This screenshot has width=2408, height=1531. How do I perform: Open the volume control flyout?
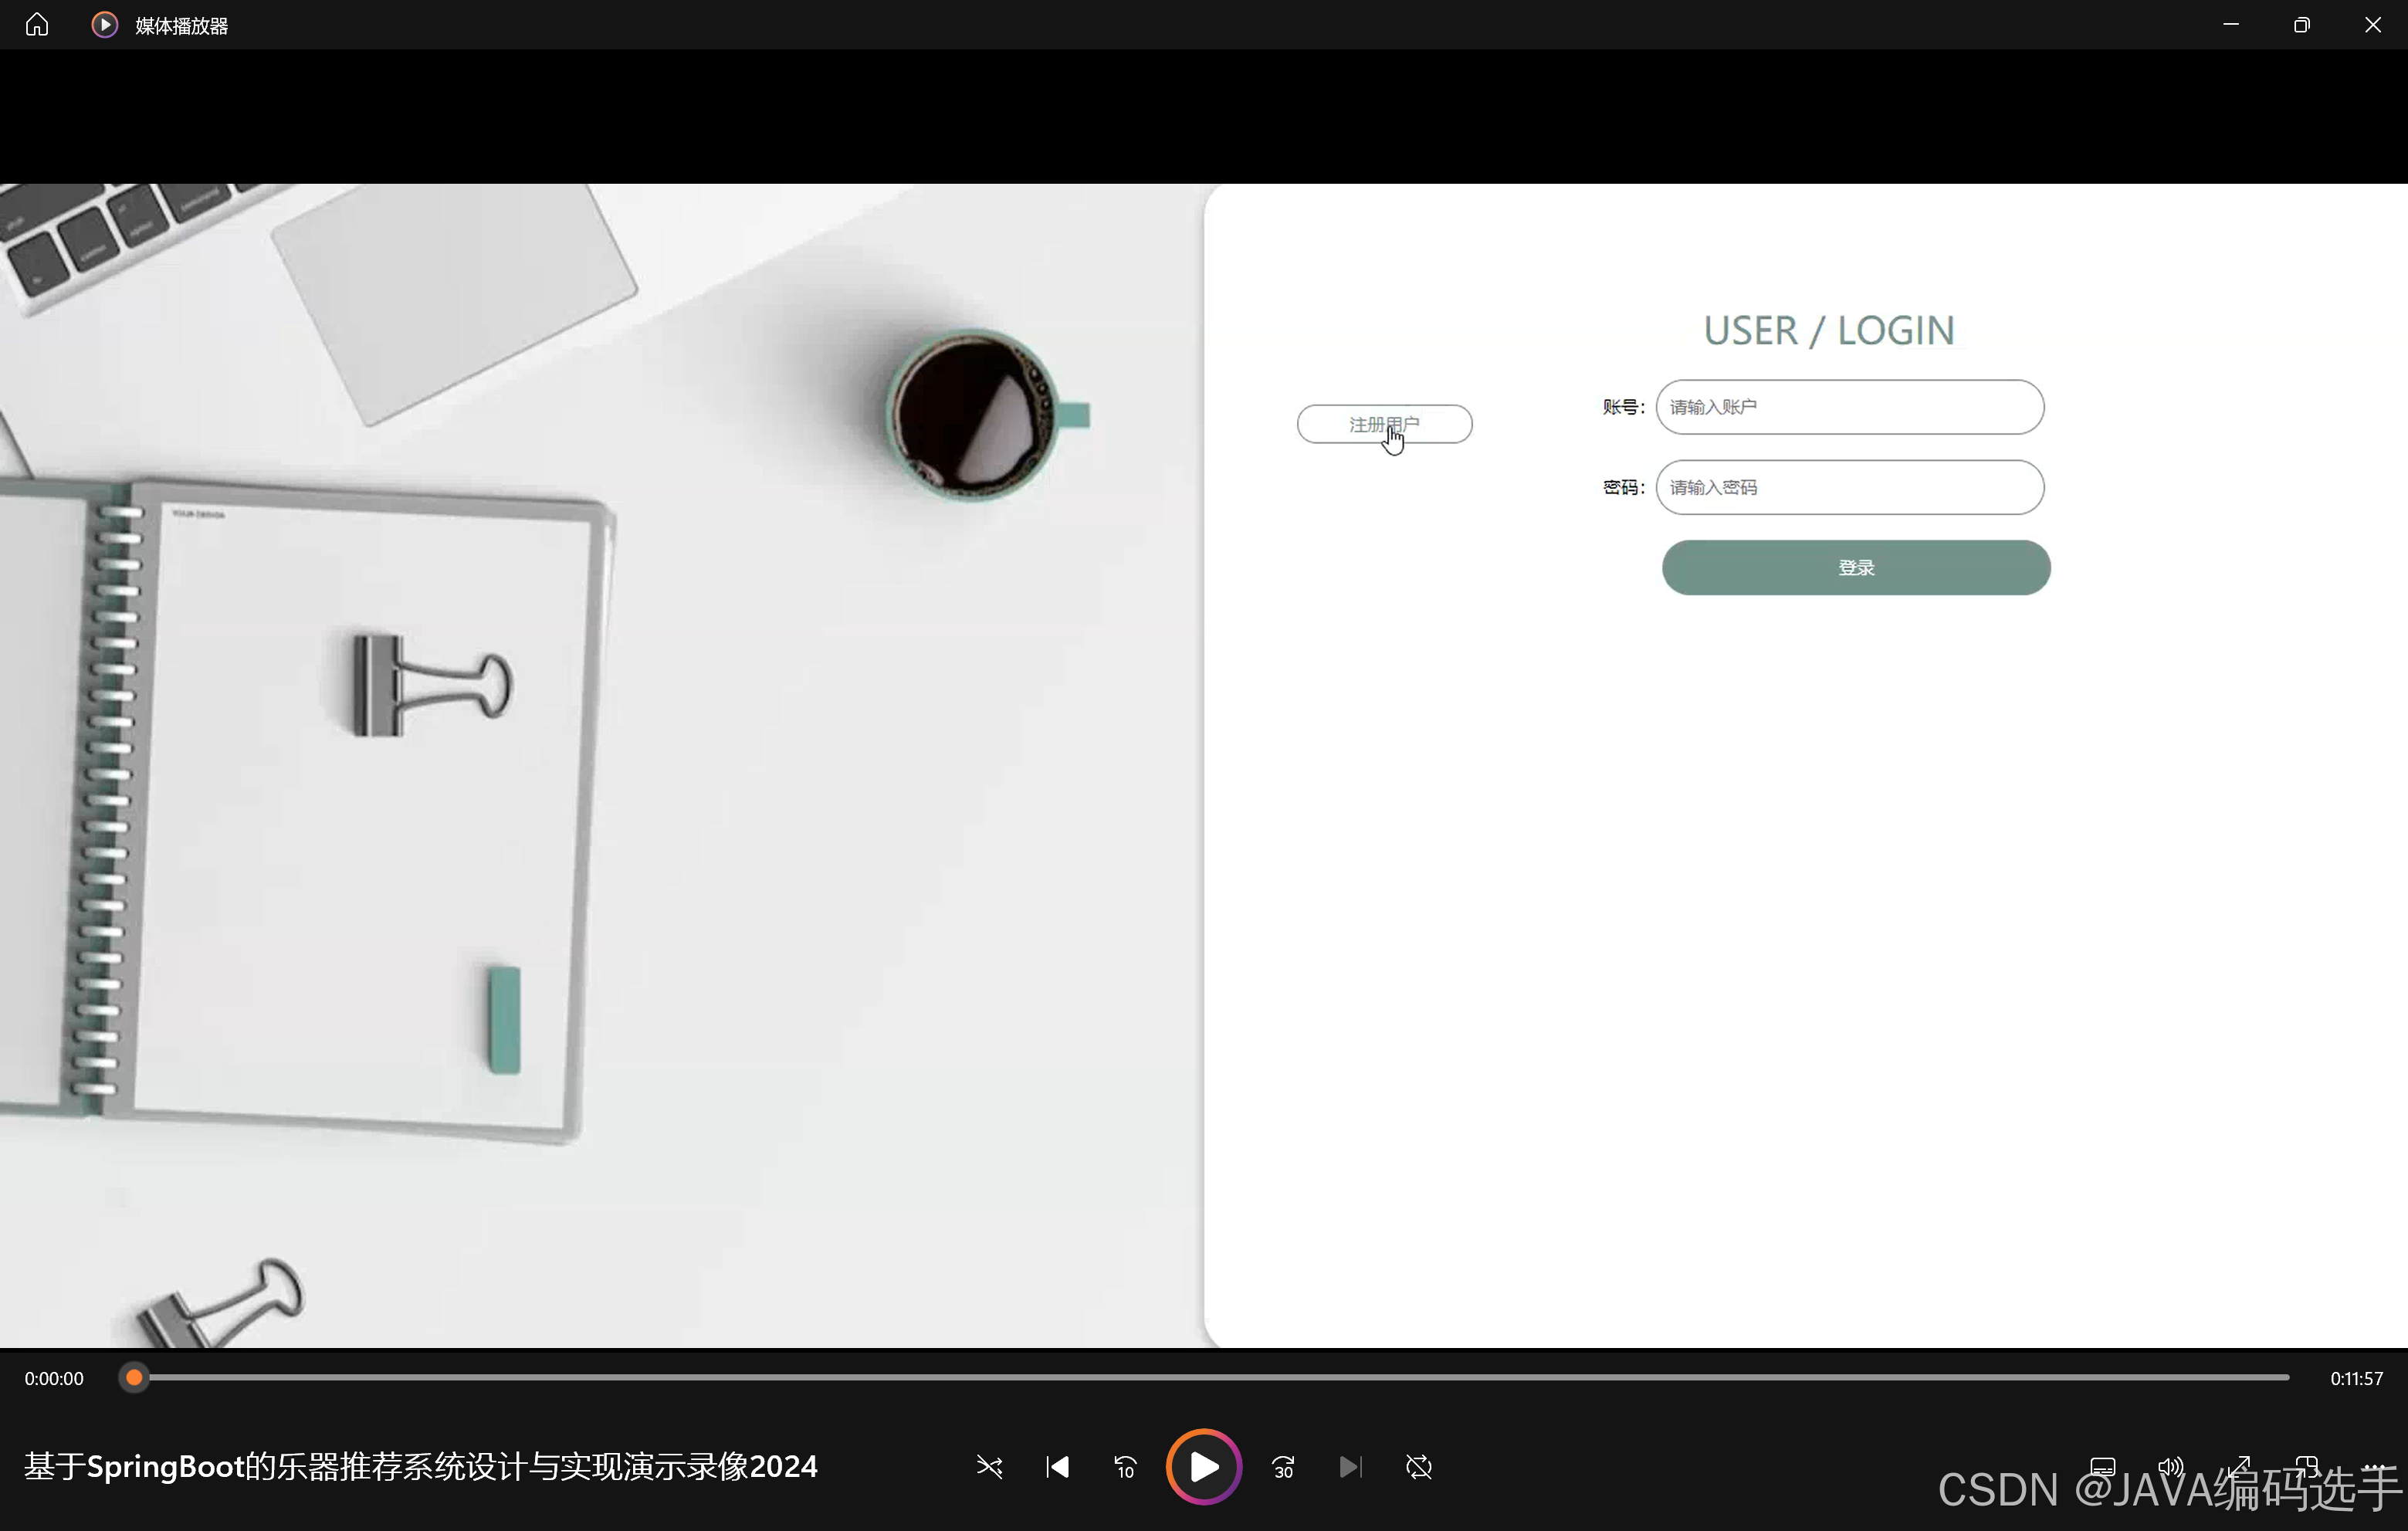click(2170, 1467)
